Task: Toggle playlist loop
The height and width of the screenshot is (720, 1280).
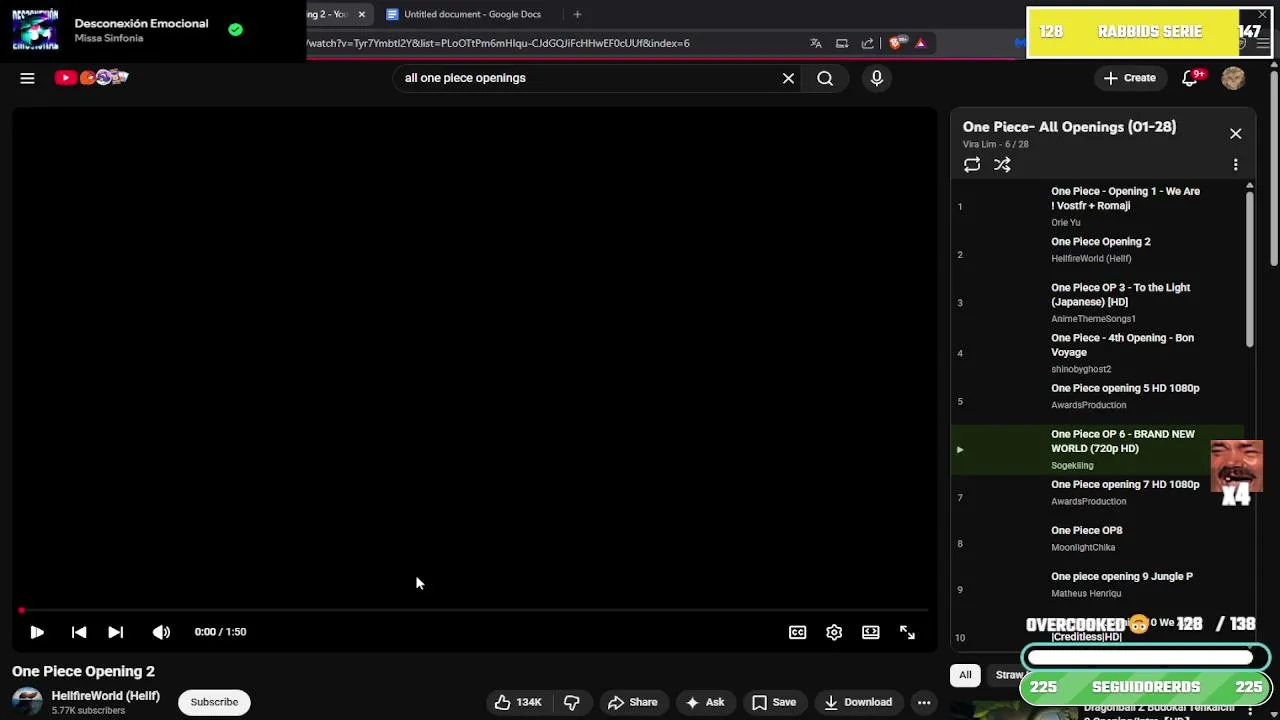Action: [x=972, y=165]
